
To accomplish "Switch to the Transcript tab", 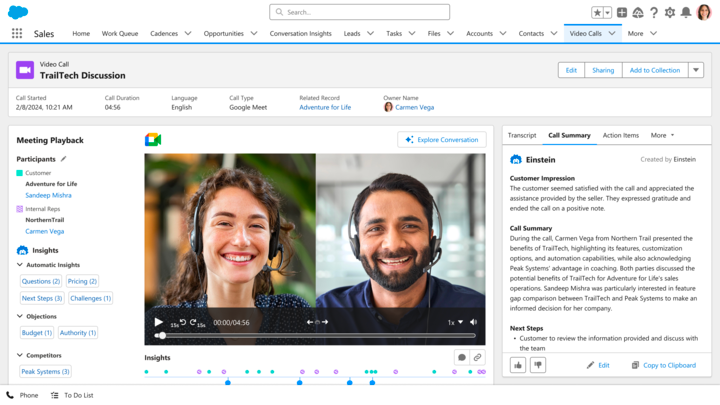I will coord(522,135).
